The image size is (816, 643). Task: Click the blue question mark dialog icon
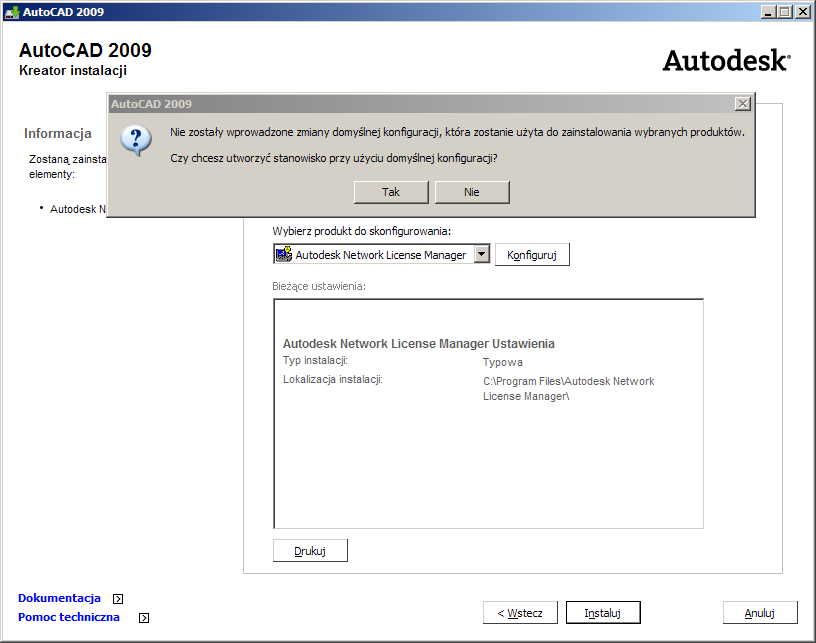(136, 140)
